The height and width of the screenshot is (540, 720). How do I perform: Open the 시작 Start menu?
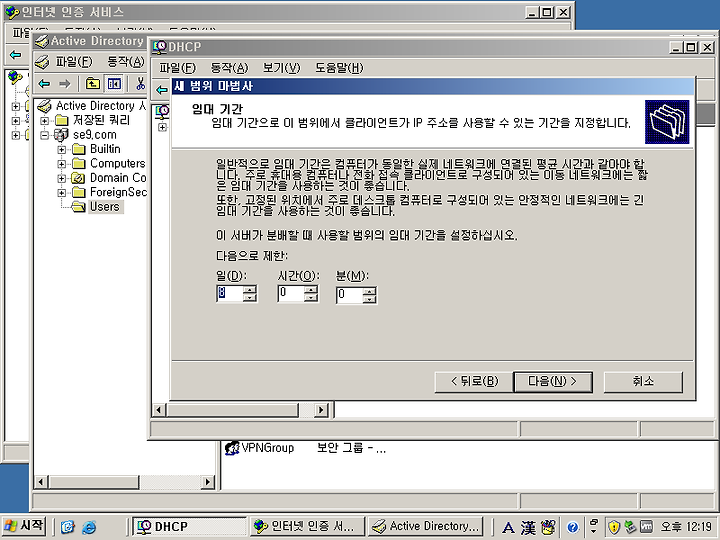click(x=24, y=526)
